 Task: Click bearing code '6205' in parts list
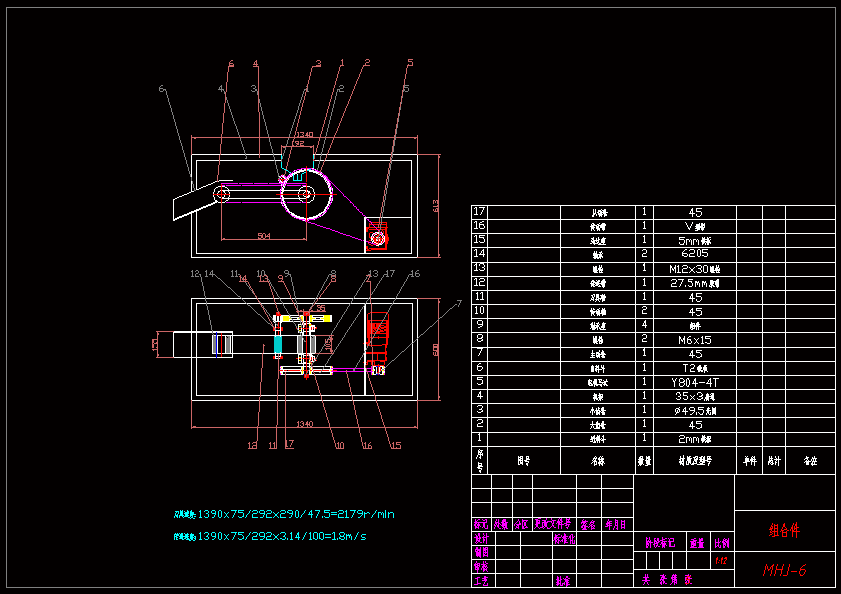pos(695,253)
